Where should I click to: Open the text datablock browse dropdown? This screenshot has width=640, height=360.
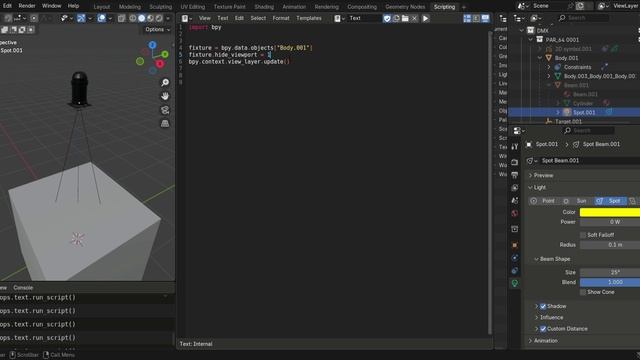coord(340,18)
